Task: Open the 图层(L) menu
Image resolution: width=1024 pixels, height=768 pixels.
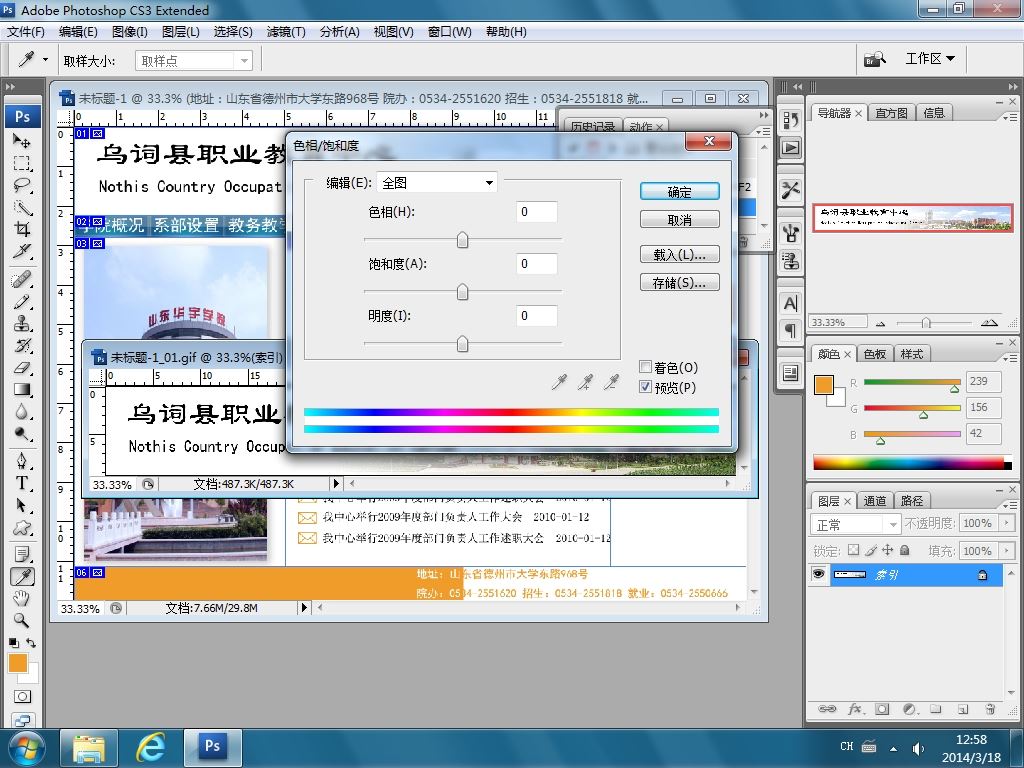Action: [181, 31]
